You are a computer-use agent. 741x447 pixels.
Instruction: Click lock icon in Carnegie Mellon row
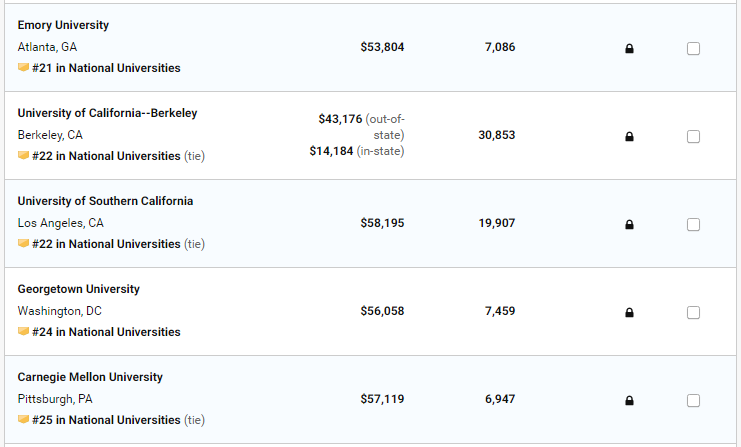[x=629, y=400]
